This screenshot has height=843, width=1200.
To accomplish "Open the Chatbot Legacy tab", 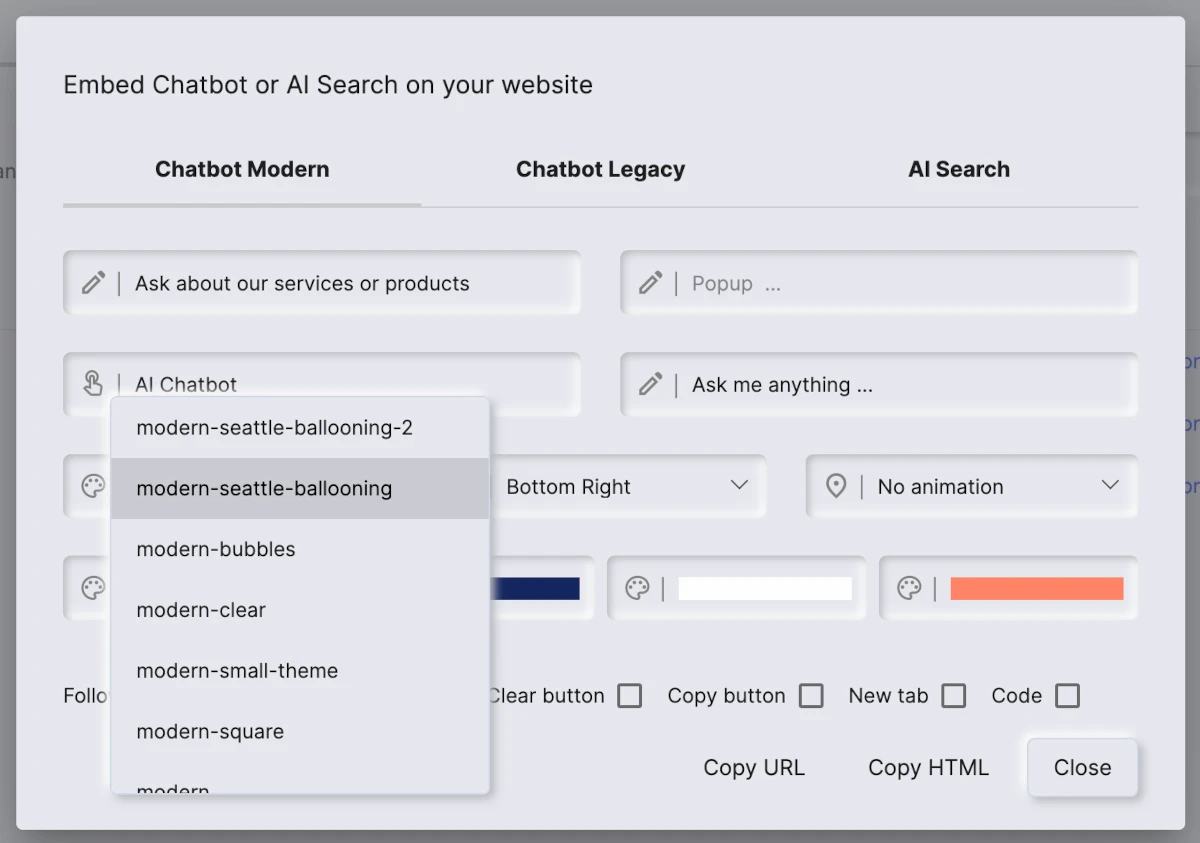I will [x=600, y=170].
